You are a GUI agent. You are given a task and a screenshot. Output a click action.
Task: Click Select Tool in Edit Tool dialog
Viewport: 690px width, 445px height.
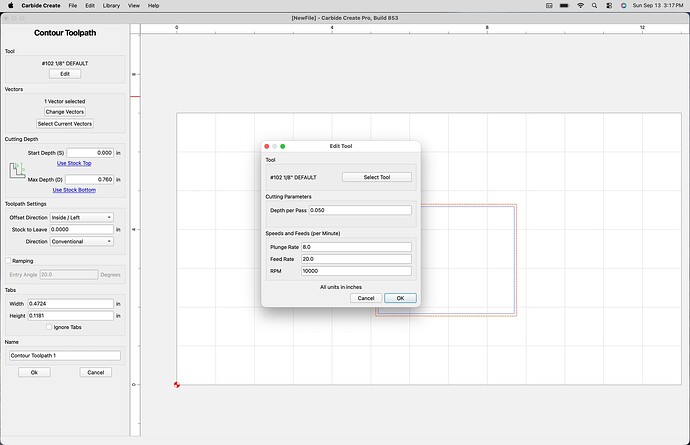(x=377, y=177)
